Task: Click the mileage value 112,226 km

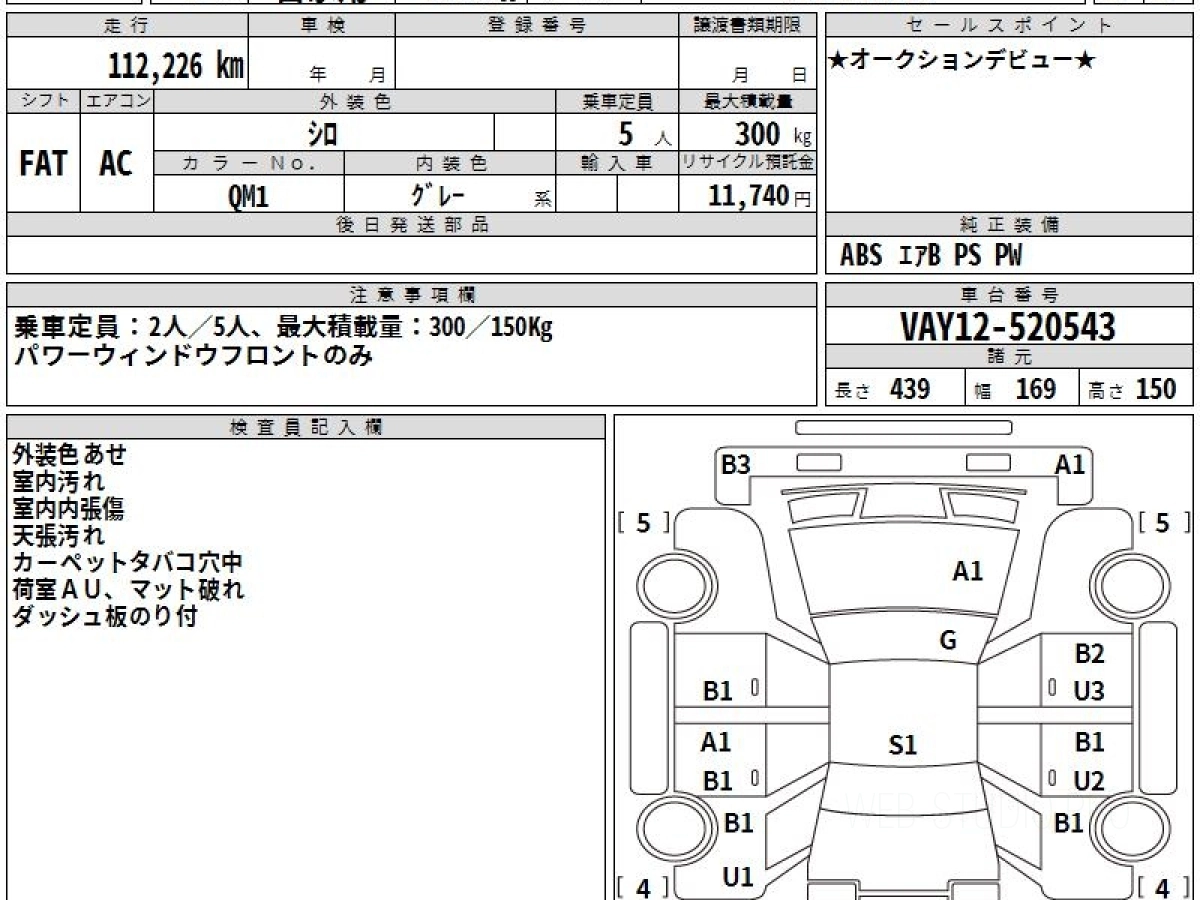Action: coord(176,66)
